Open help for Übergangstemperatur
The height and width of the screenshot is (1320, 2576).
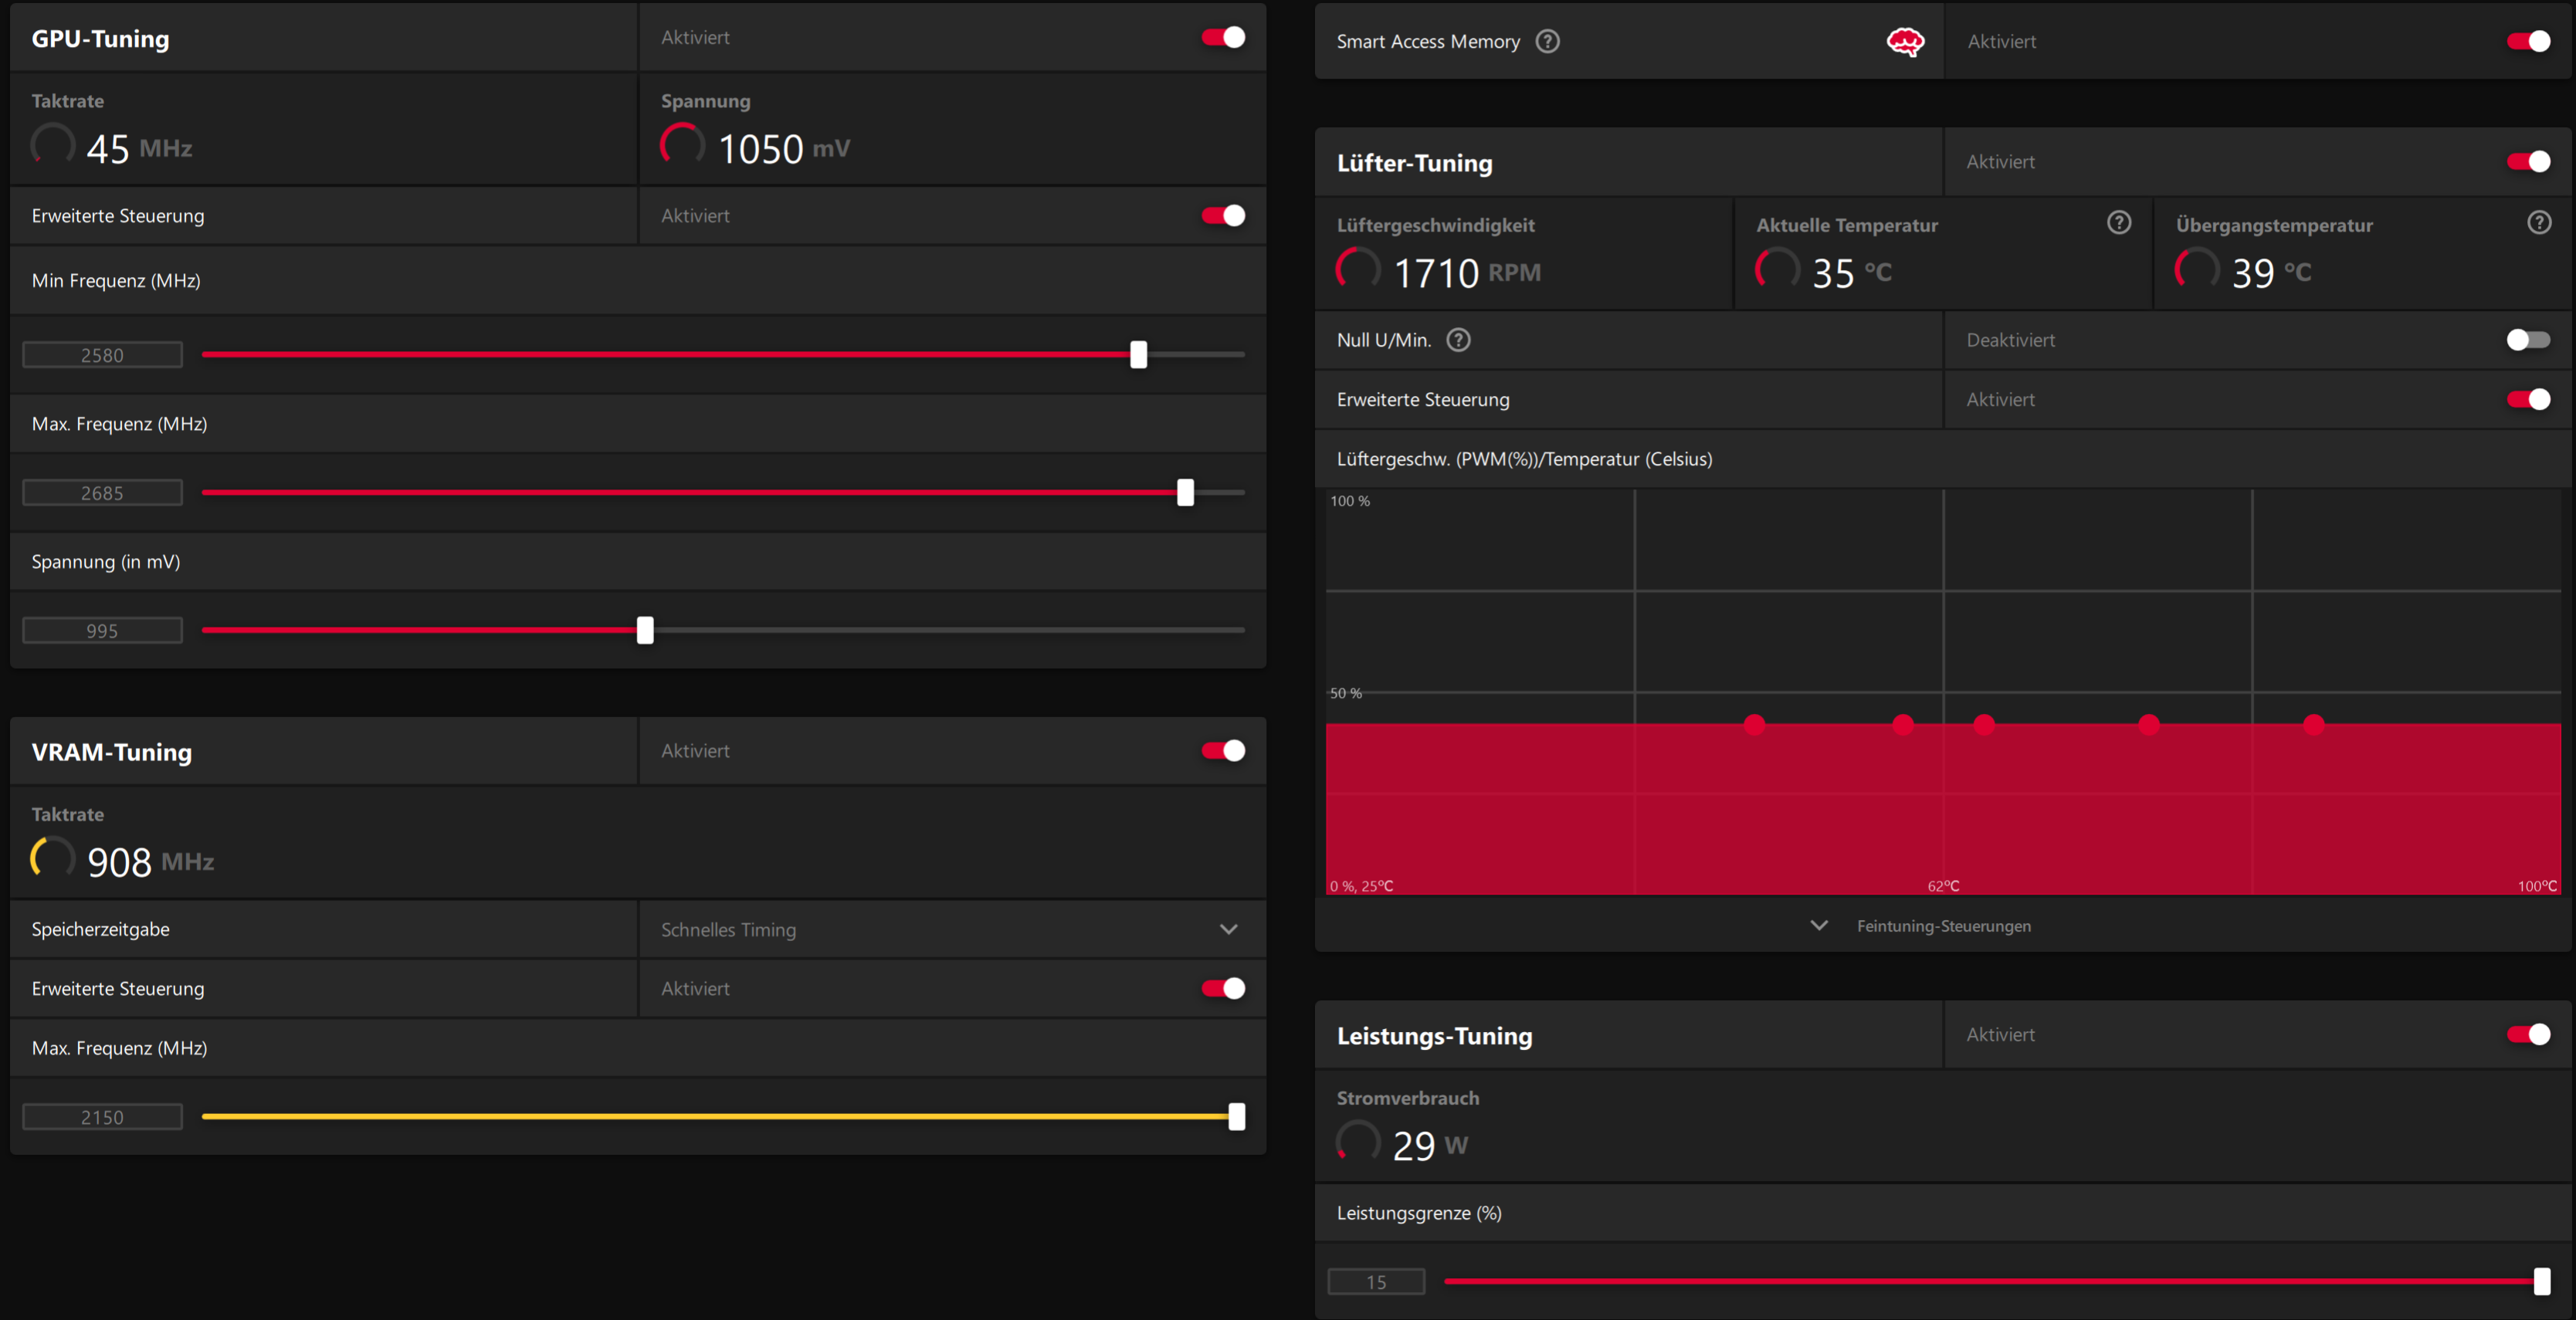(x=2538, y=223)
